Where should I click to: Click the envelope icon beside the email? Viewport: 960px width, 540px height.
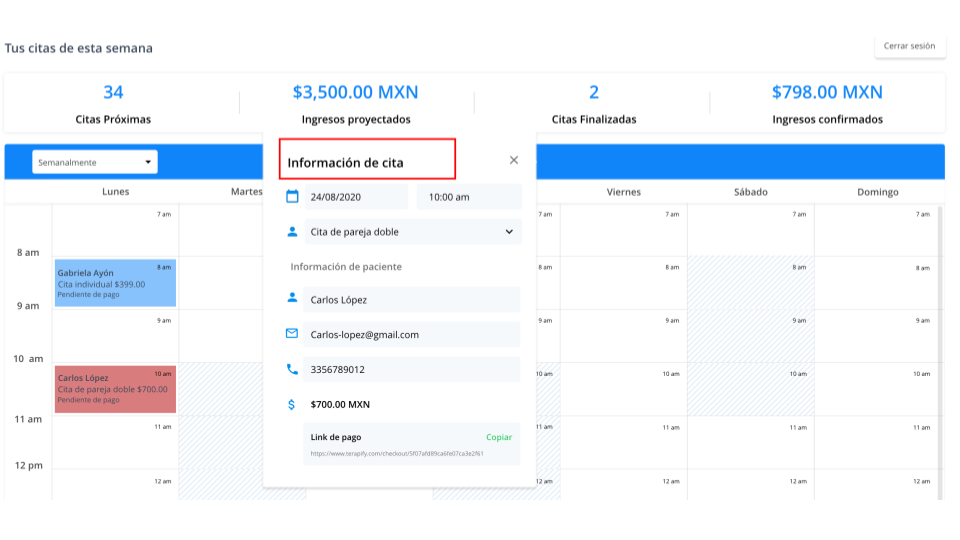click(292, 334)
